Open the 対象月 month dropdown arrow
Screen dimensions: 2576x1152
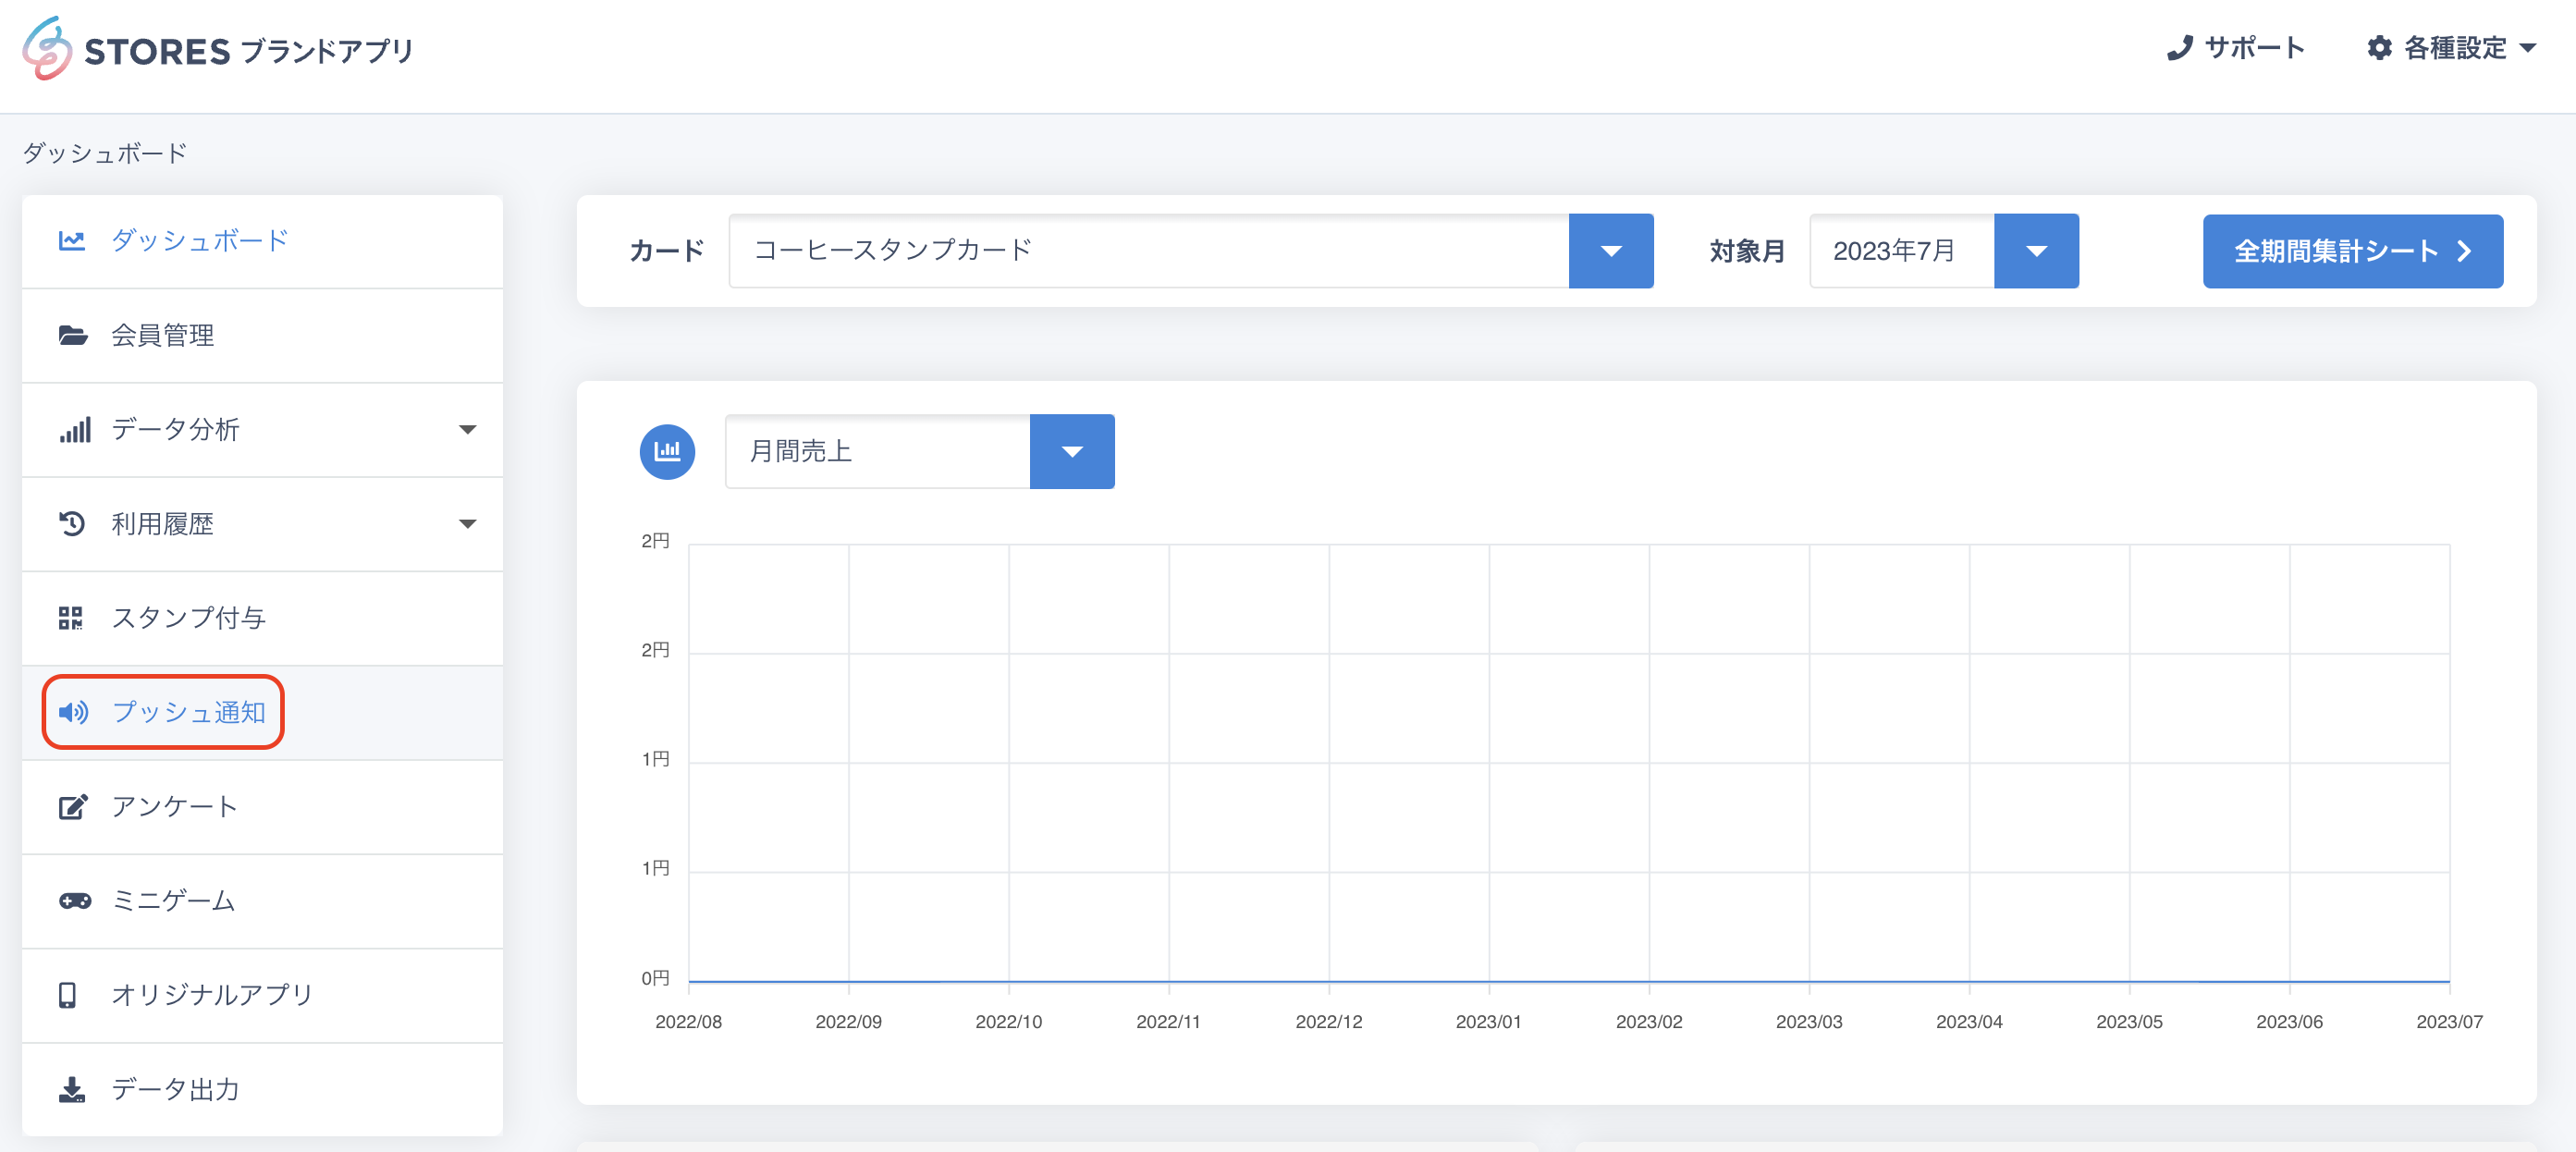click(x=2036, y=251)
